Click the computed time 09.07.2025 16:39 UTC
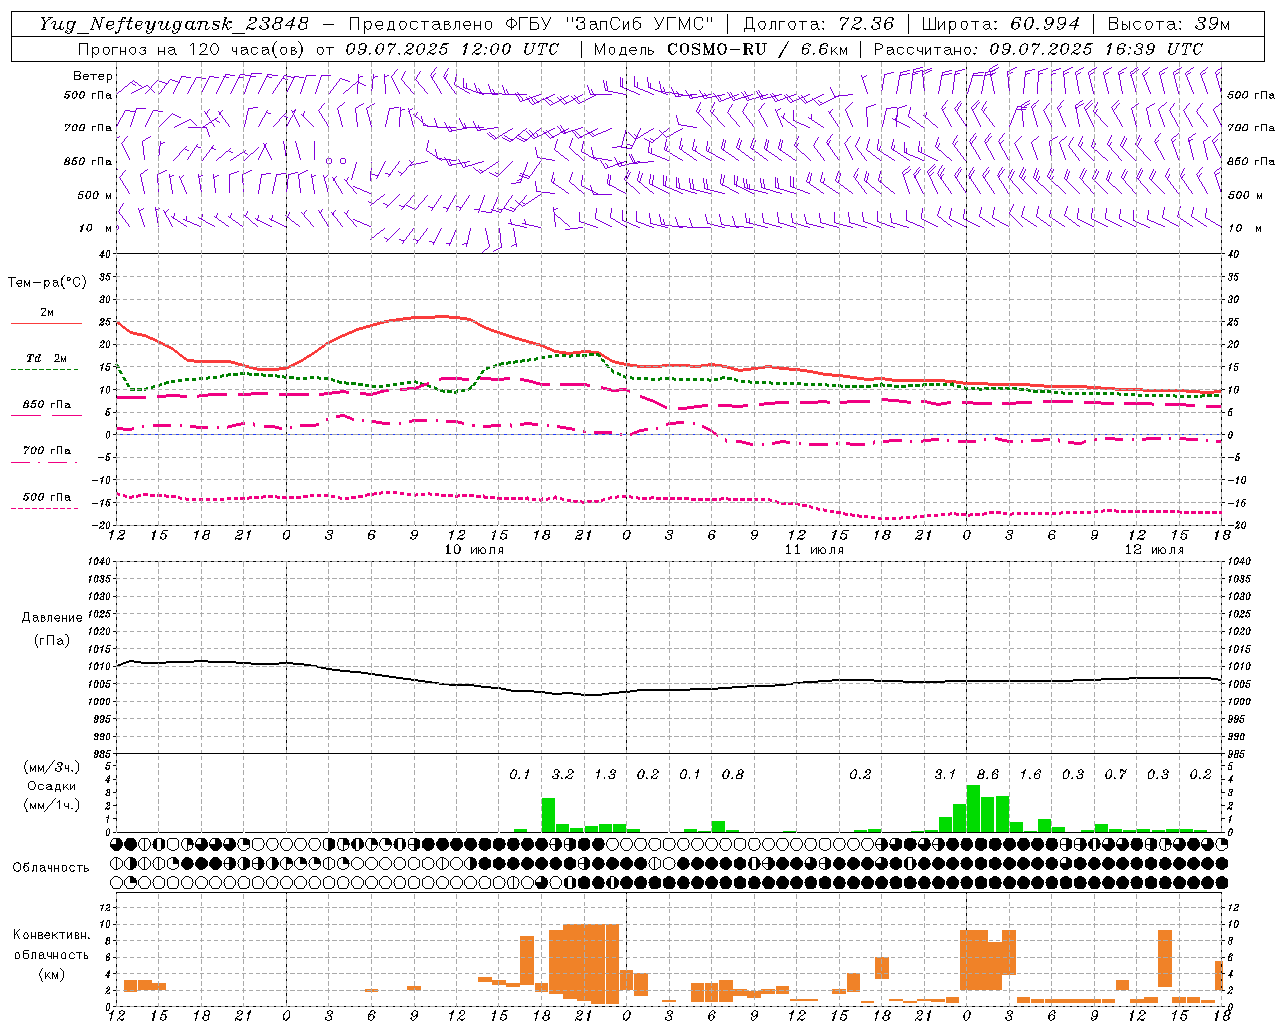 pyautogui.click(x=1096, y=49)
